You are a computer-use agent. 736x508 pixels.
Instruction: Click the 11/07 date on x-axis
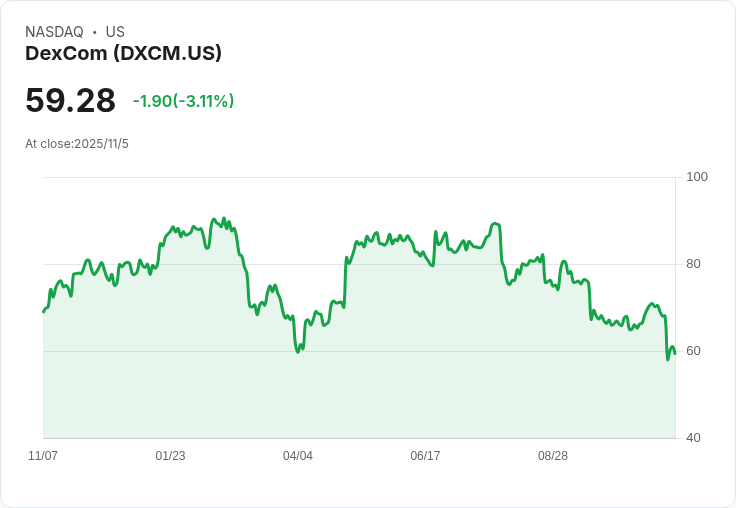[x=43, y=456]
